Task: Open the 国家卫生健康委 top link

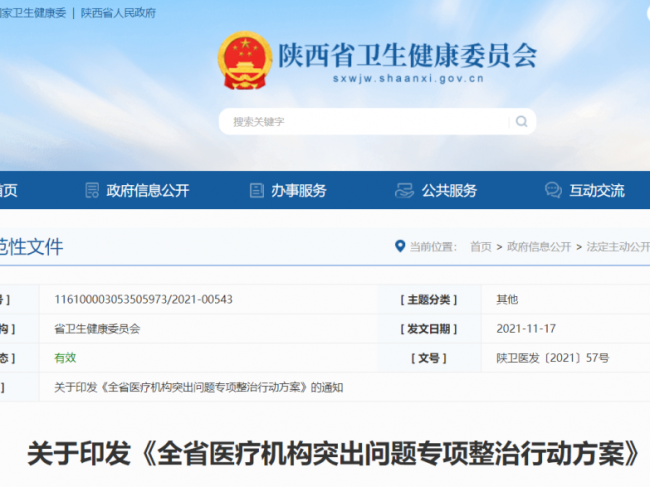Action: point(33,13)
